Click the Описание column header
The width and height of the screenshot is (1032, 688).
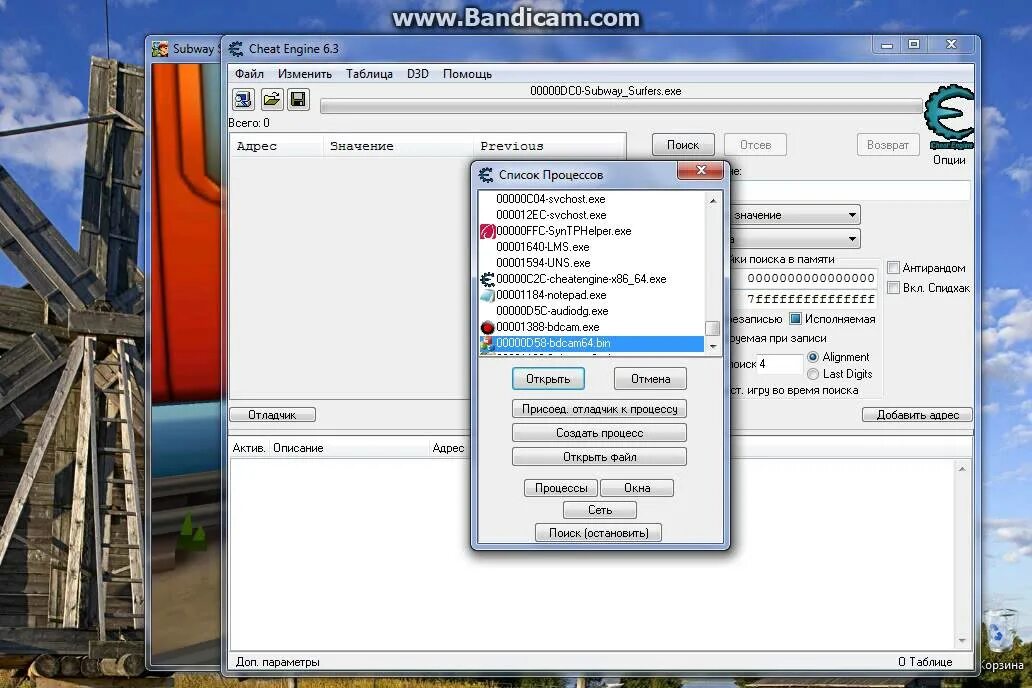349,448
